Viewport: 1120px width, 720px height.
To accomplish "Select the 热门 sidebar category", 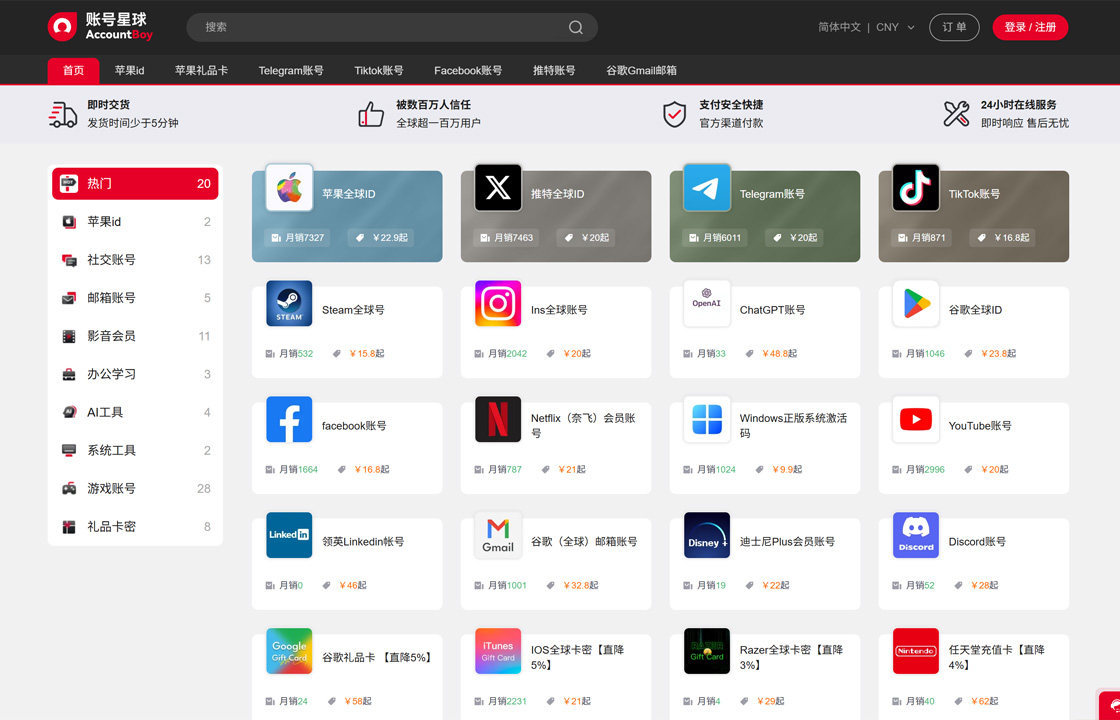I will (135, 184).
